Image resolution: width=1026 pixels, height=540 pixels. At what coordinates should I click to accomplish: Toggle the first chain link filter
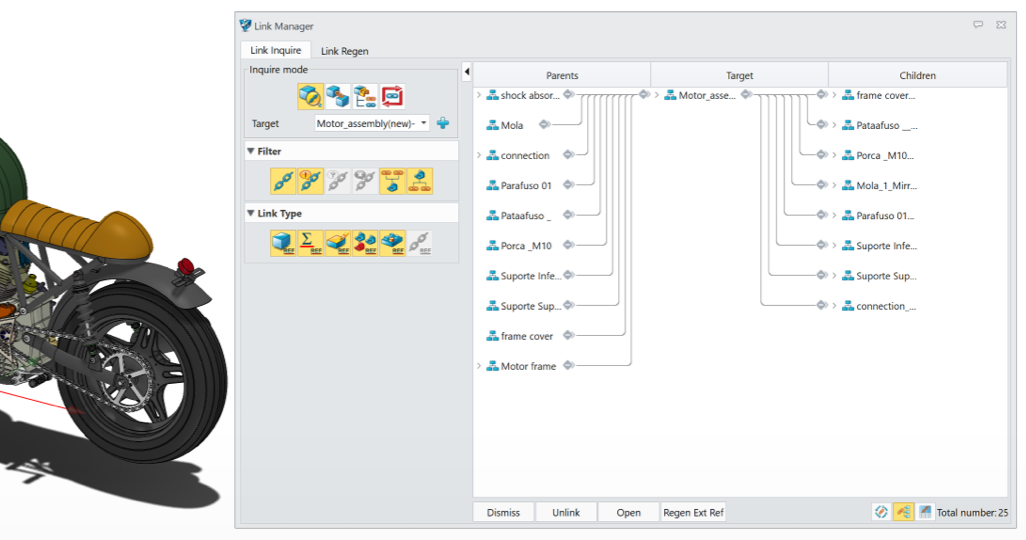[283, 181]
